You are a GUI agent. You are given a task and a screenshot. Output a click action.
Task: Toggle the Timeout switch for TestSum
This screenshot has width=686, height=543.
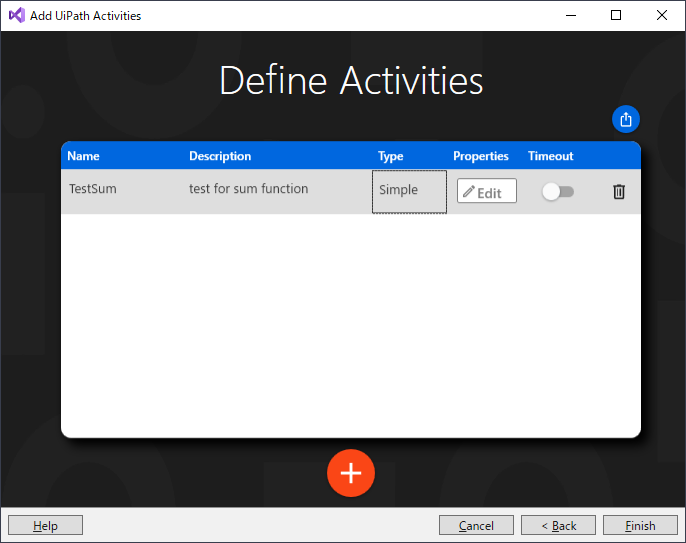pos(558,192)
